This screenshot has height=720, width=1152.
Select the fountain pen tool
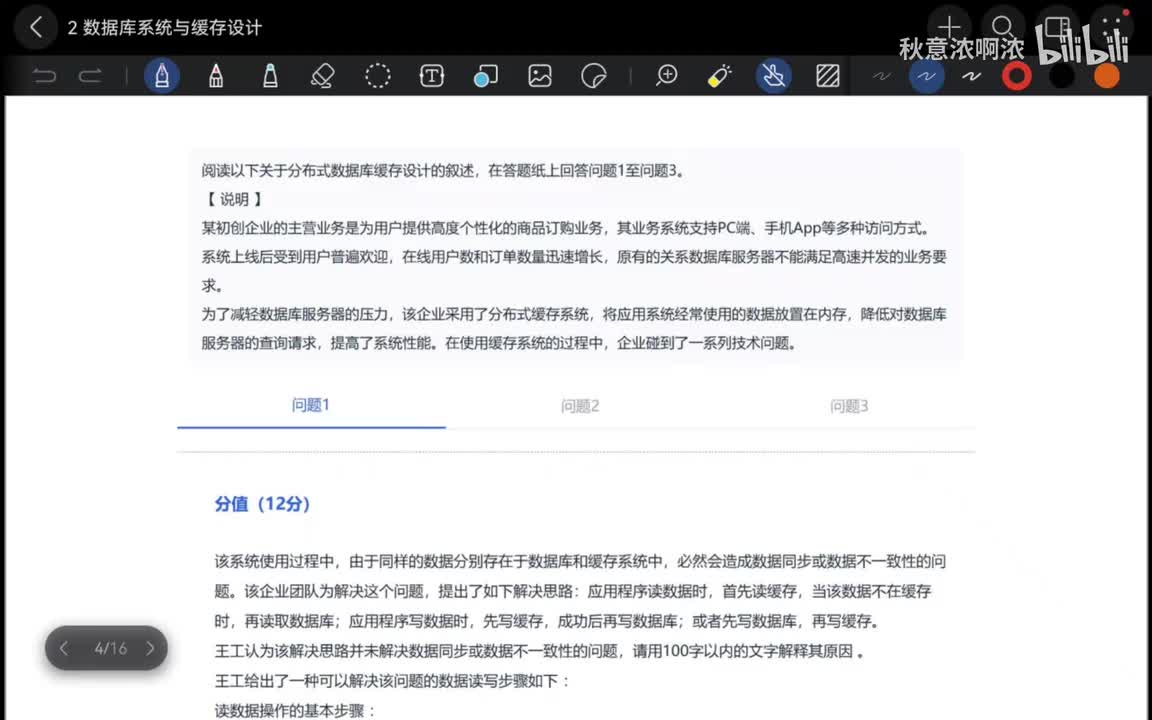pyautogui.click(x=162, y=76)
